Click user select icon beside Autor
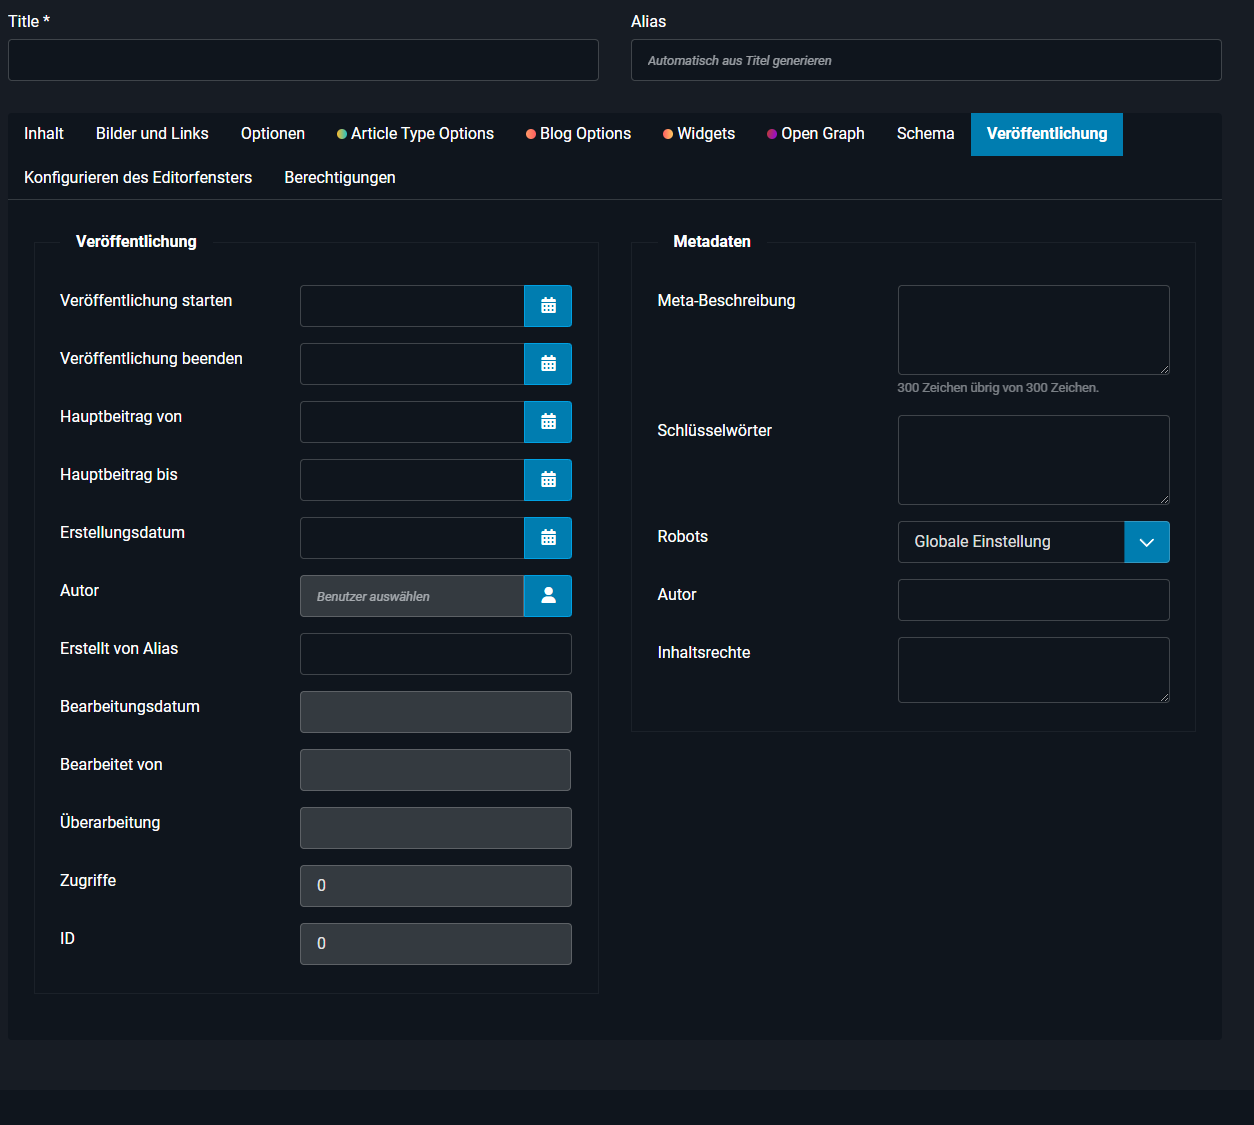This screenshot has width=1254, height=1125. pyautogui.click(x=548, y=596)
